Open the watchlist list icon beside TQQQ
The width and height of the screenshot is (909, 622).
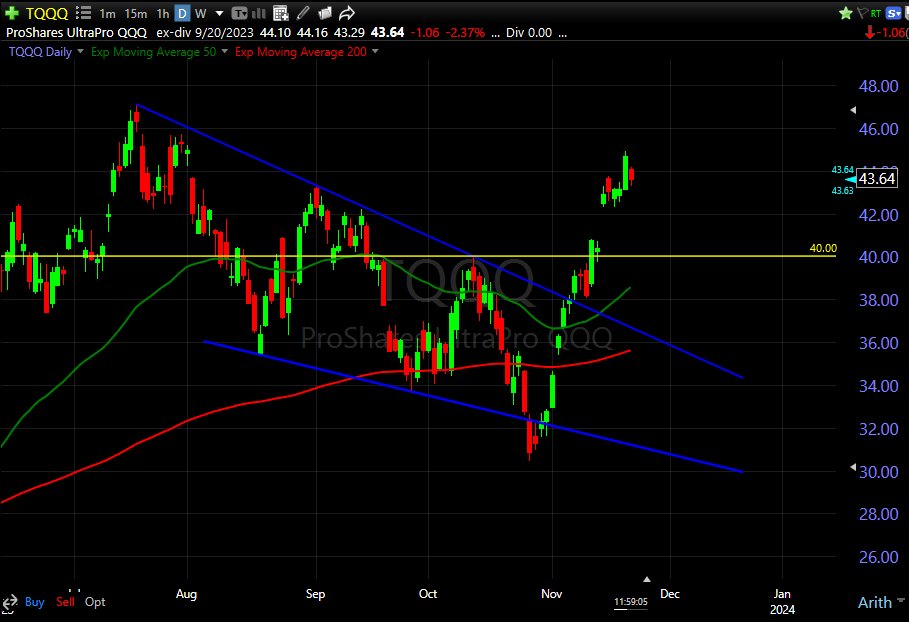click(83, 13)
